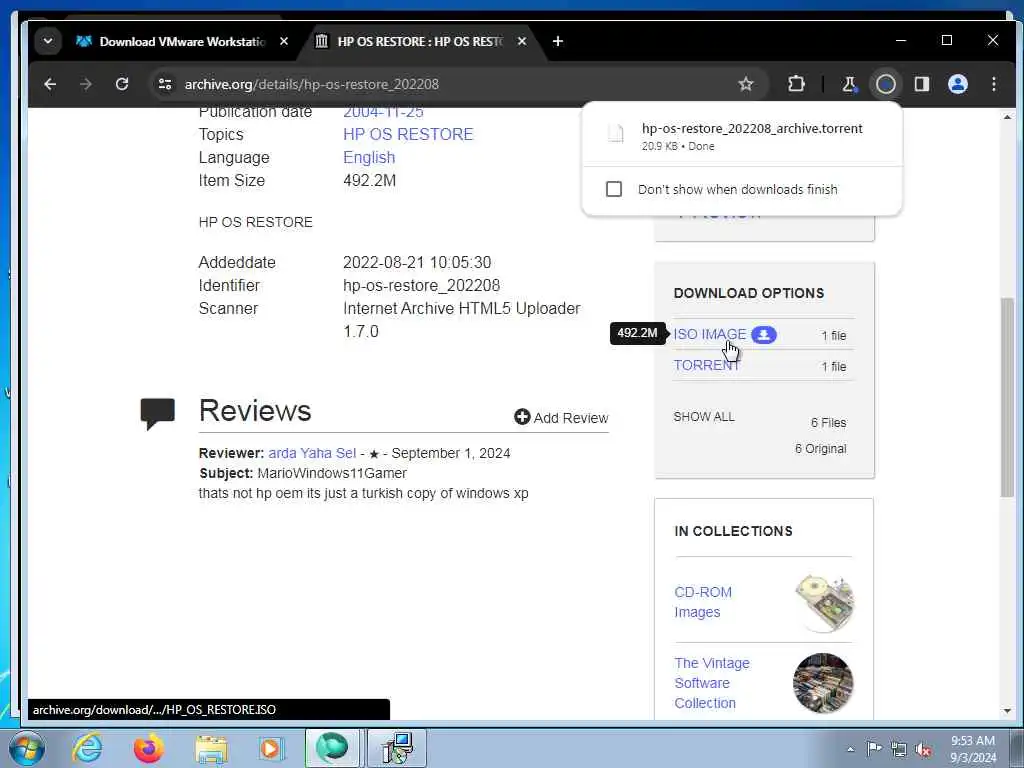Click the Vintage Software Collection thumbnail

(x=823, y=683)
